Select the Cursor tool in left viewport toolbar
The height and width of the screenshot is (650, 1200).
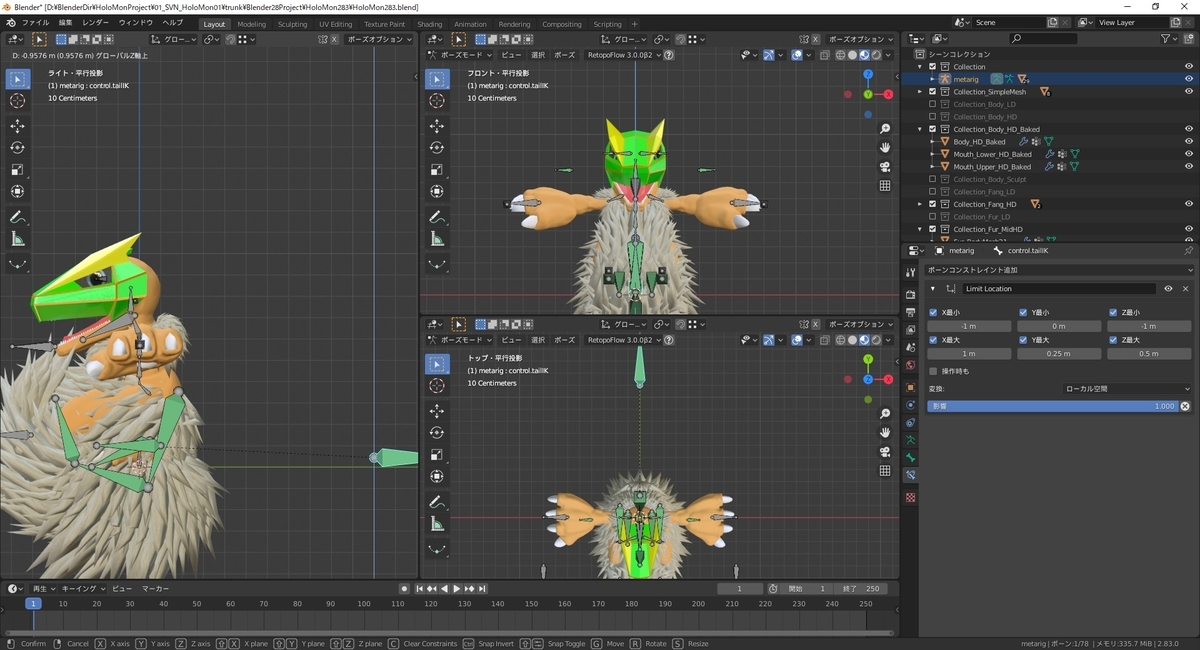pos(17,101)
